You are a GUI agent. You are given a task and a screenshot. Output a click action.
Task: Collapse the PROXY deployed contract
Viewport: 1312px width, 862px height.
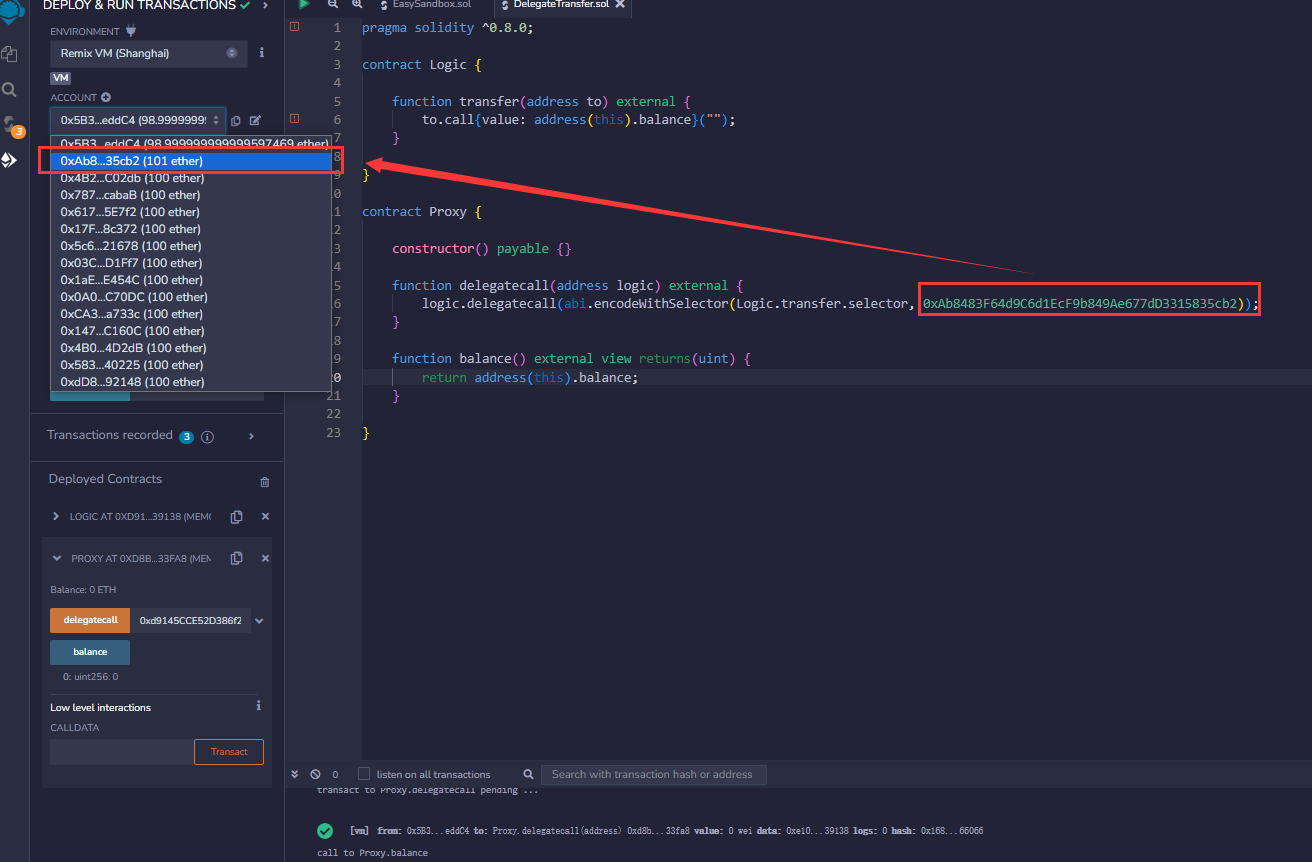(x=56, y=558)
